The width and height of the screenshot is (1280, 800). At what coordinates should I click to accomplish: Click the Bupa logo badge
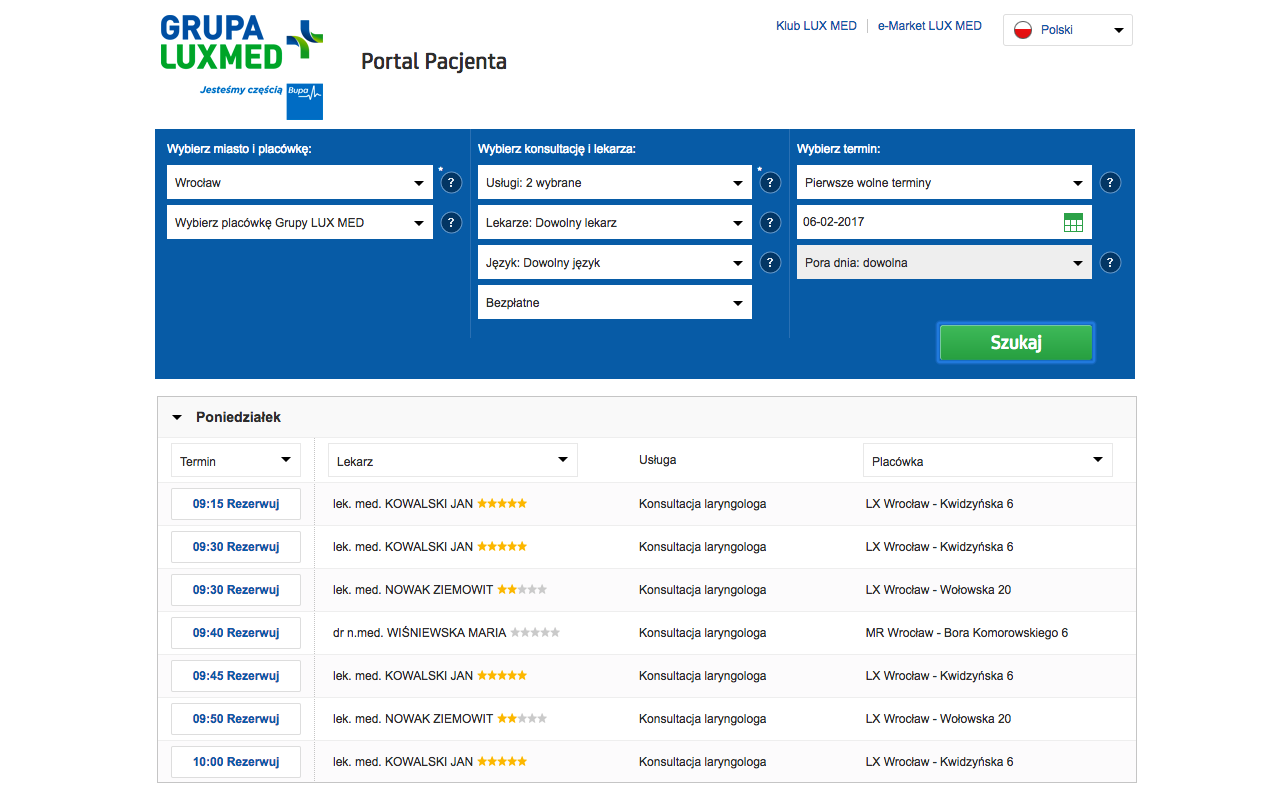click(304, 101)
